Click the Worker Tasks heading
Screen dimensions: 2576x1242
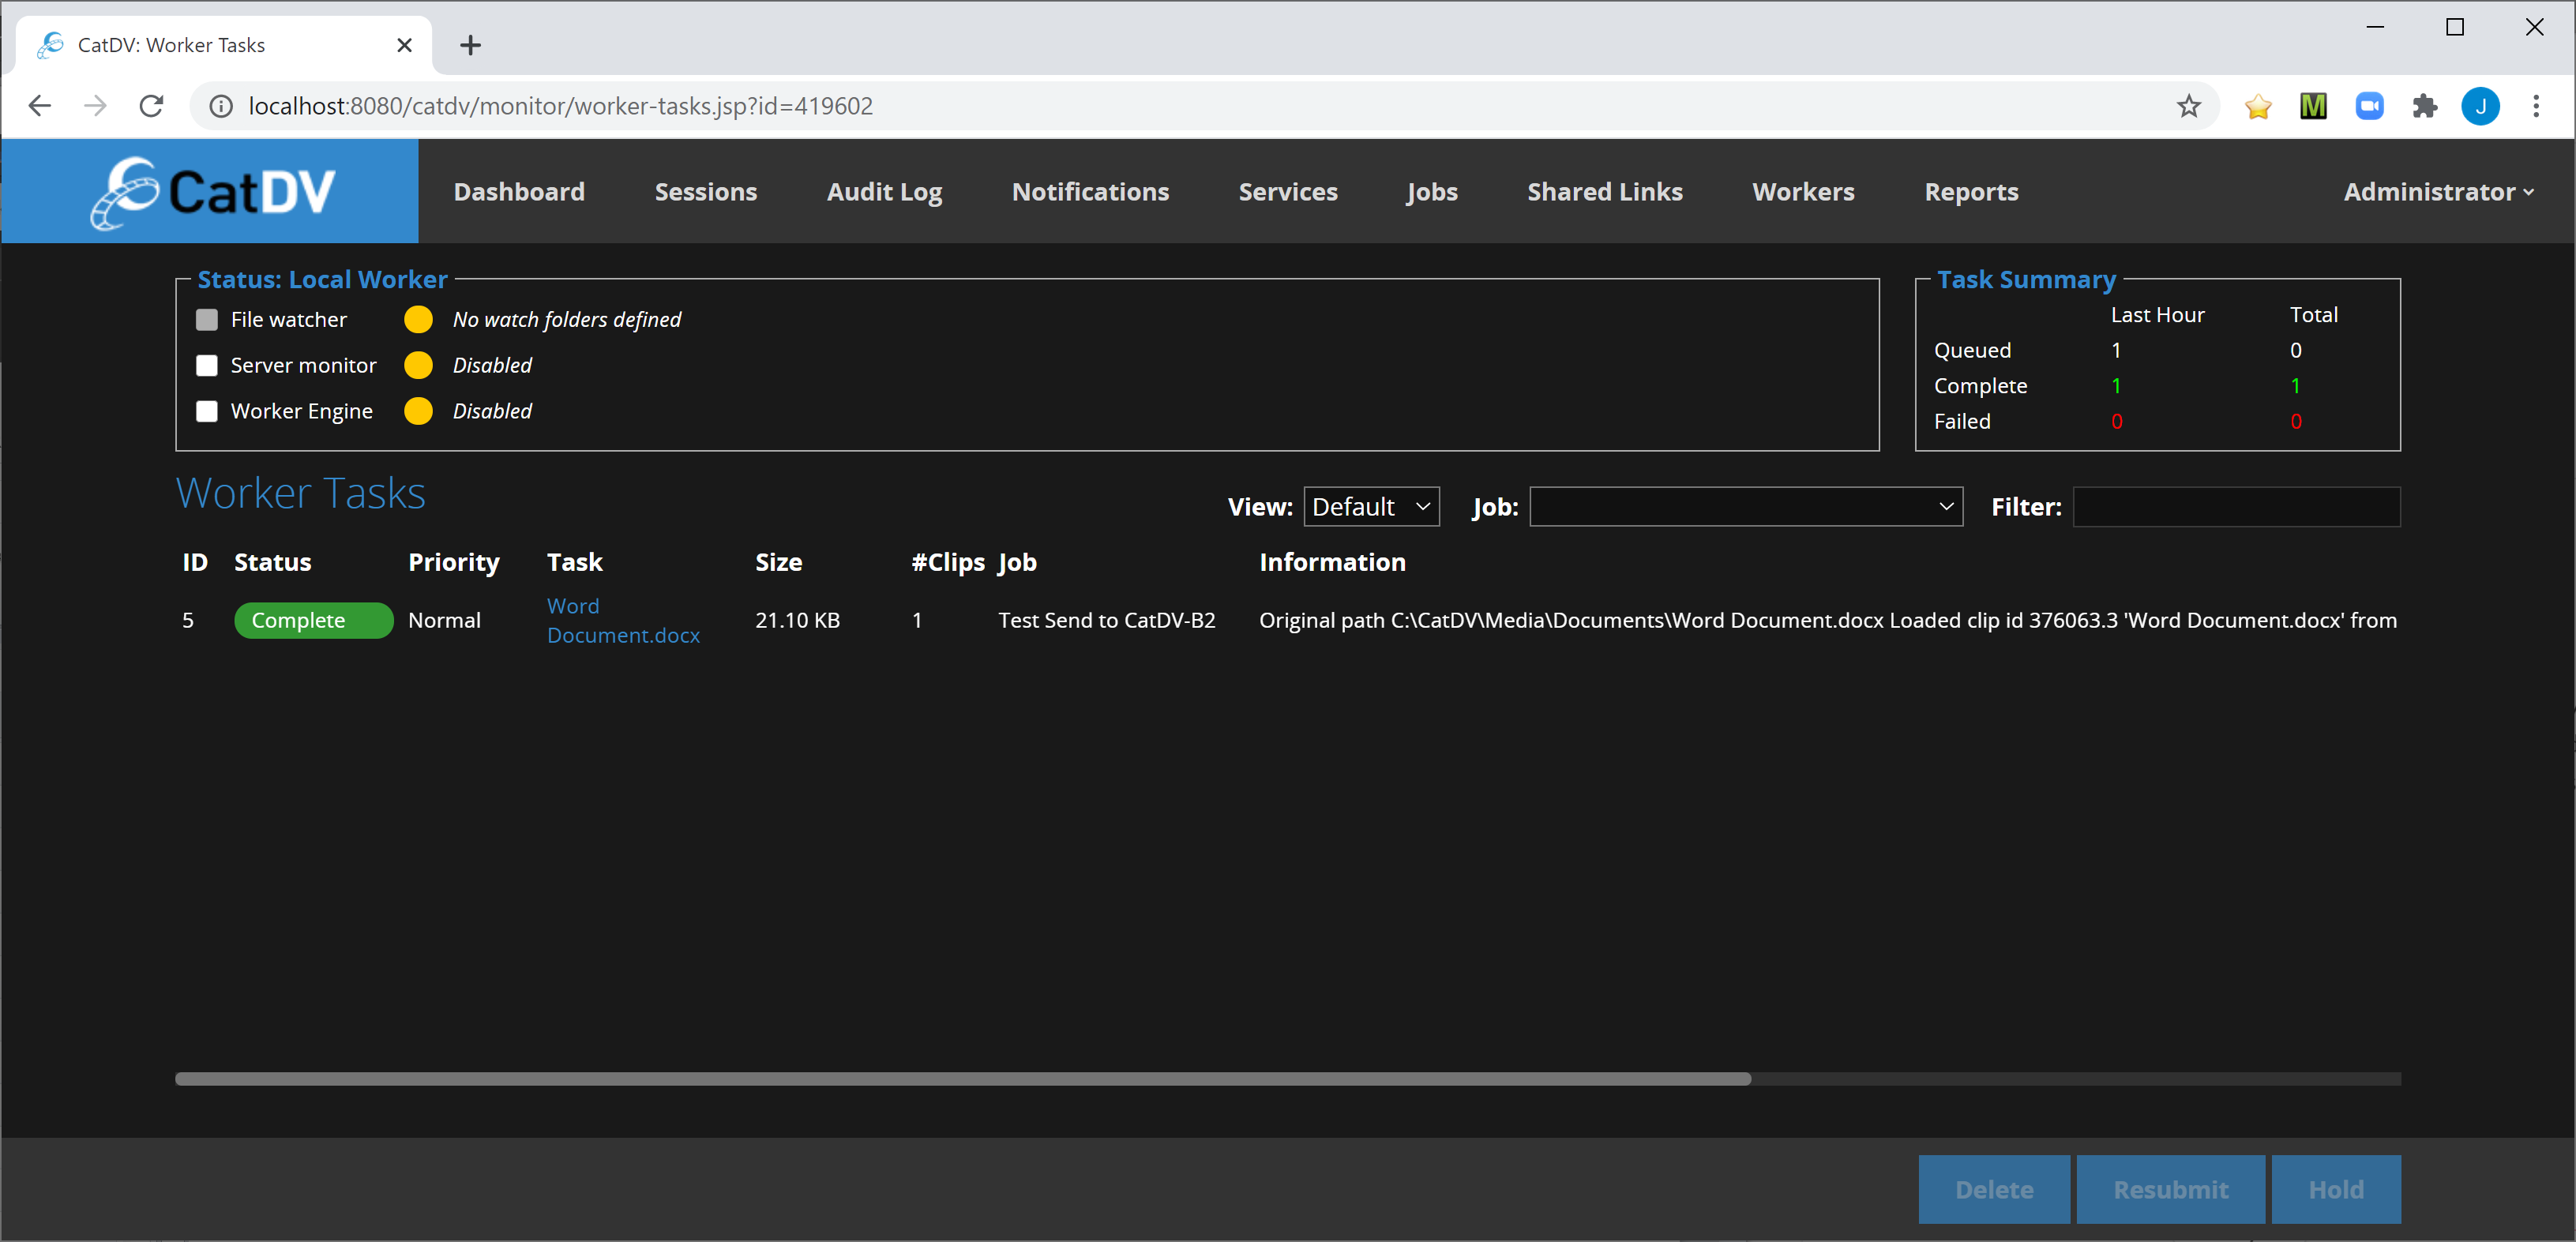tap(300, 493)
